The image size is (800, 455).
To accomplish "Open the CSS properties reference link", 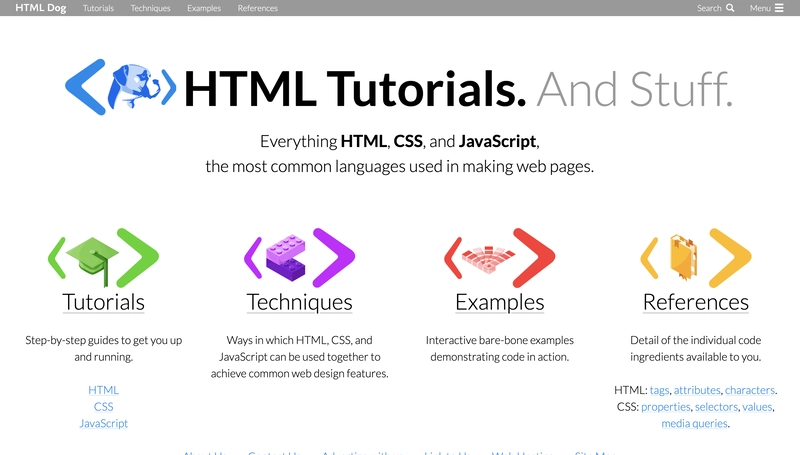I will click(666, 407).
